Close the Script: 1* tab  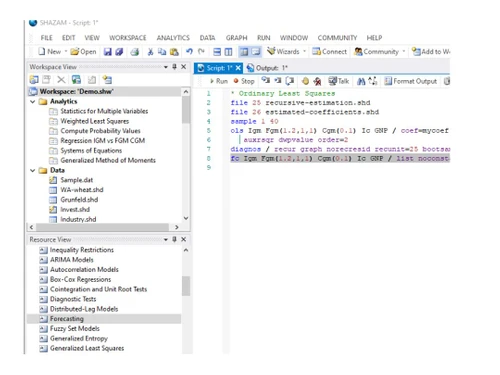[238, 68]
